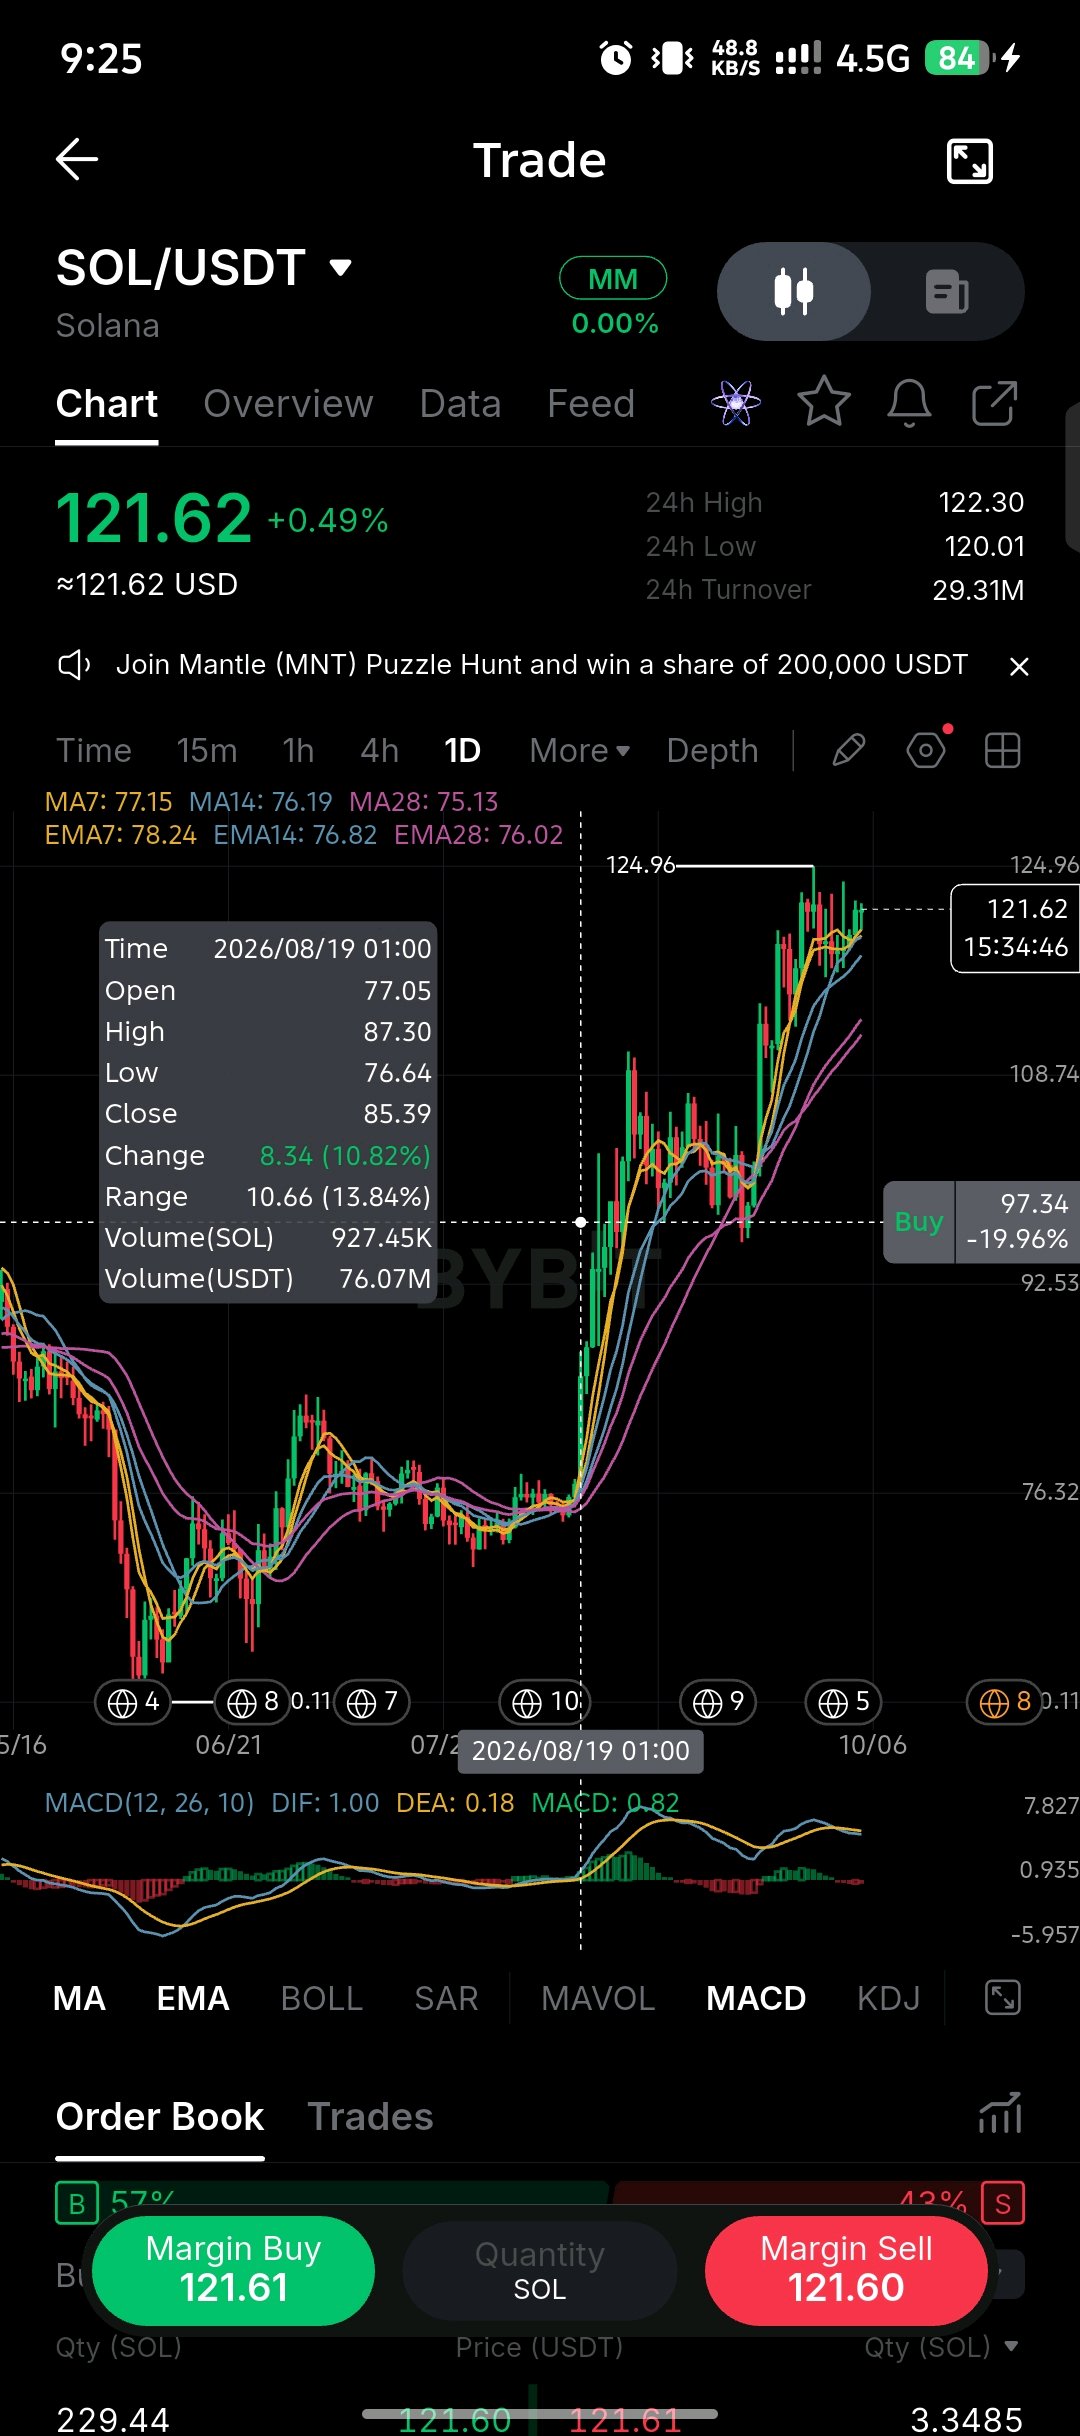The height and width of the screenshot is (2436, 1080).
Task: Open the chart layout grid icon
Action: (1002, 751)
